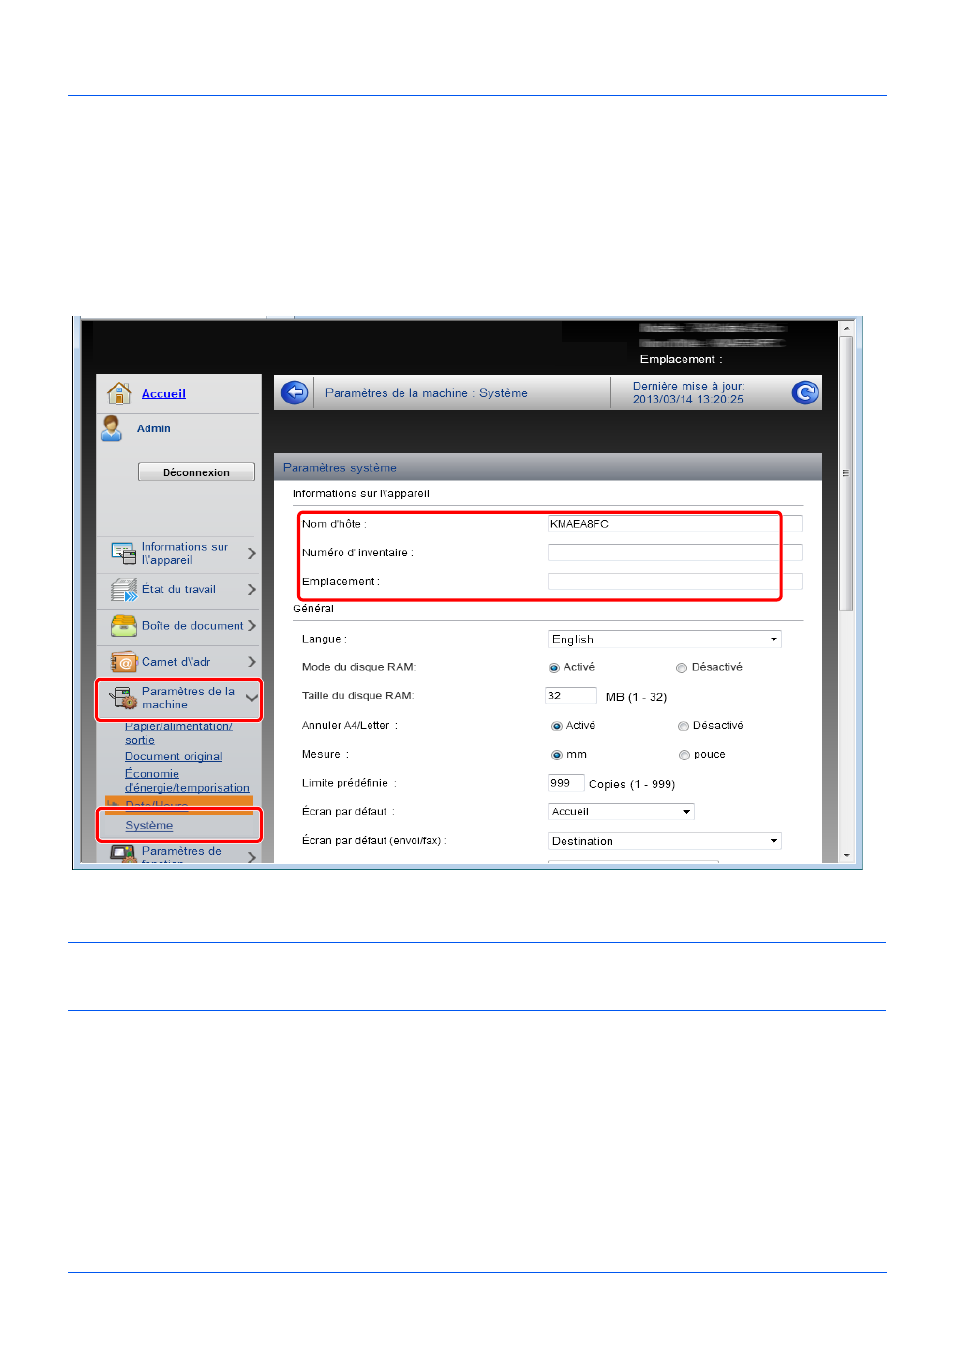The width and height of the screenshot is (954, 1350).
Task: Click the blue back arrow icon
Action: coord(294,393)
